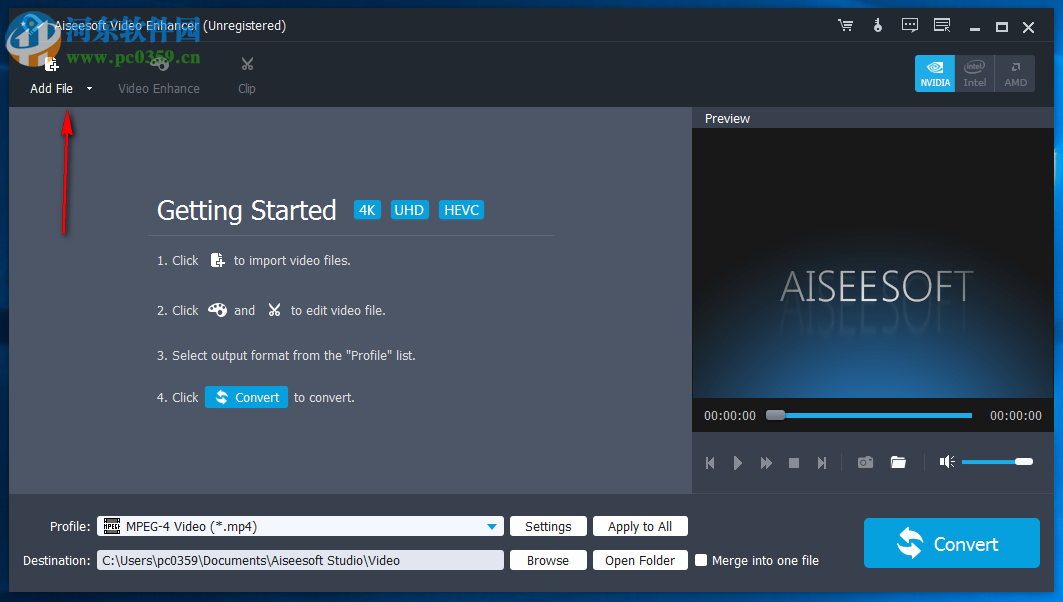The width and height of the screenshot is (1063, 602).
Task: Check Merge into one file
Action: [x=701, y=560]
